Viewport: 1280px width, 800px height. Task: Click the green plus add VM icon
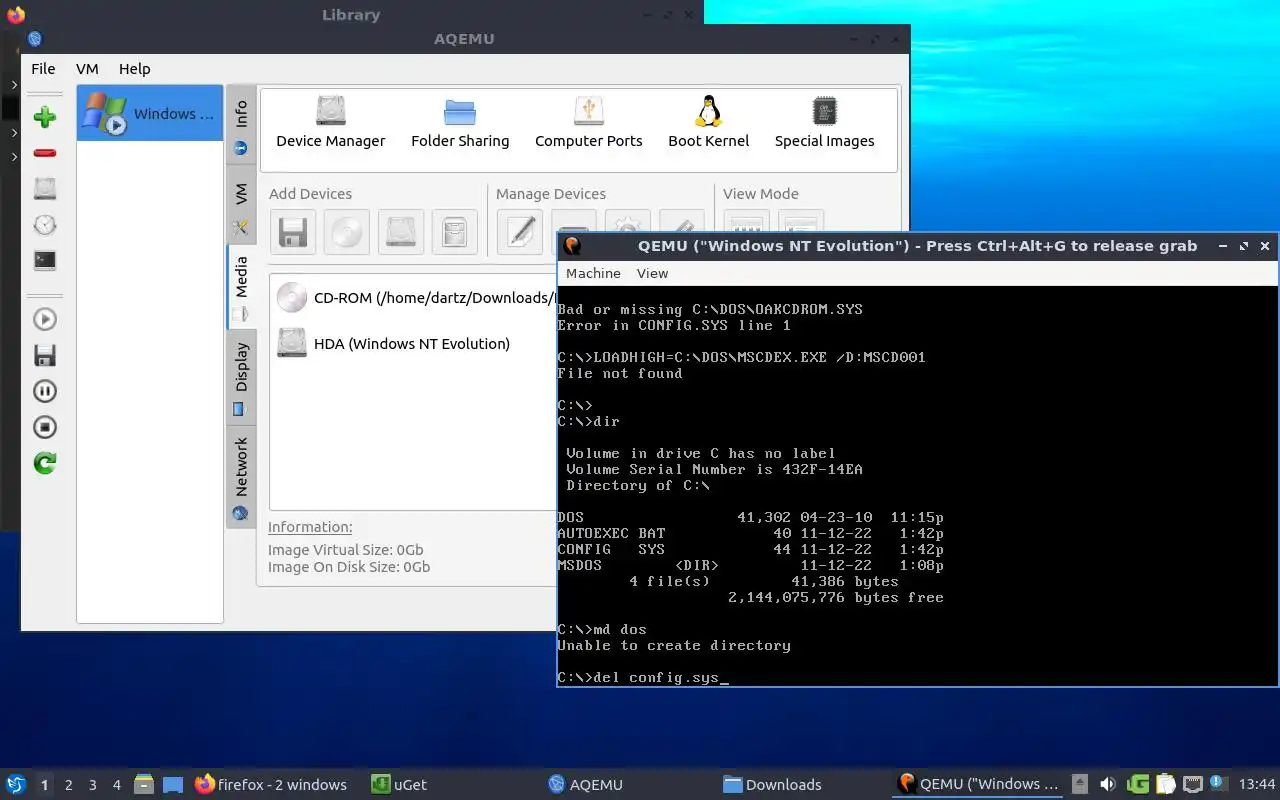pos(45,117)
